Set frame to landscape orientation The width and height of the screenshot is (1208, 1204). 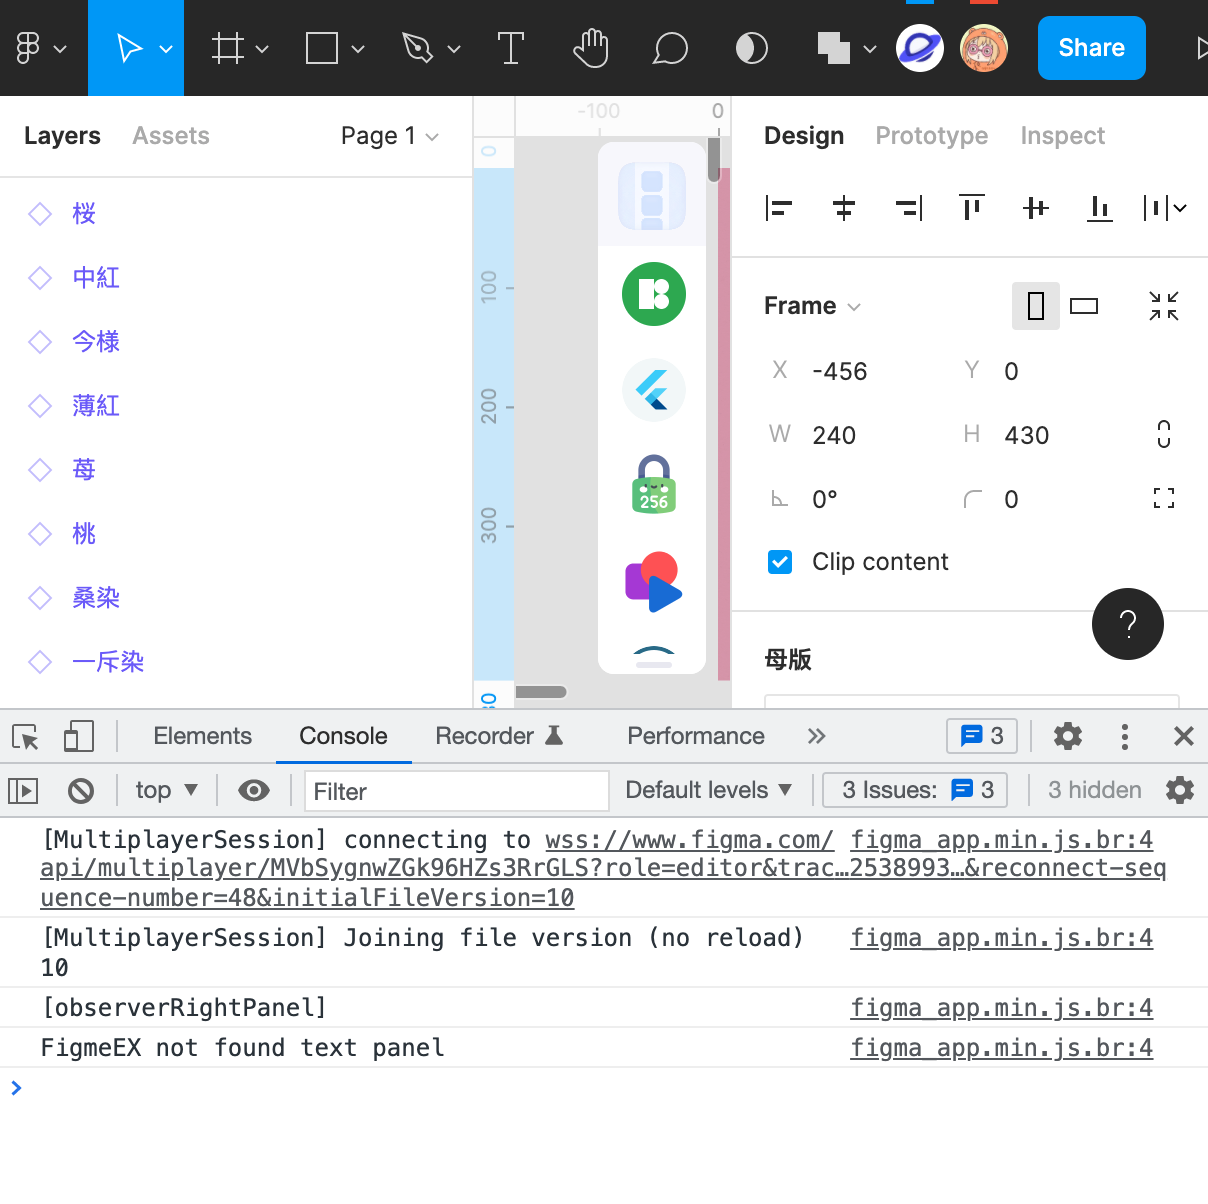pos(1084,306)
